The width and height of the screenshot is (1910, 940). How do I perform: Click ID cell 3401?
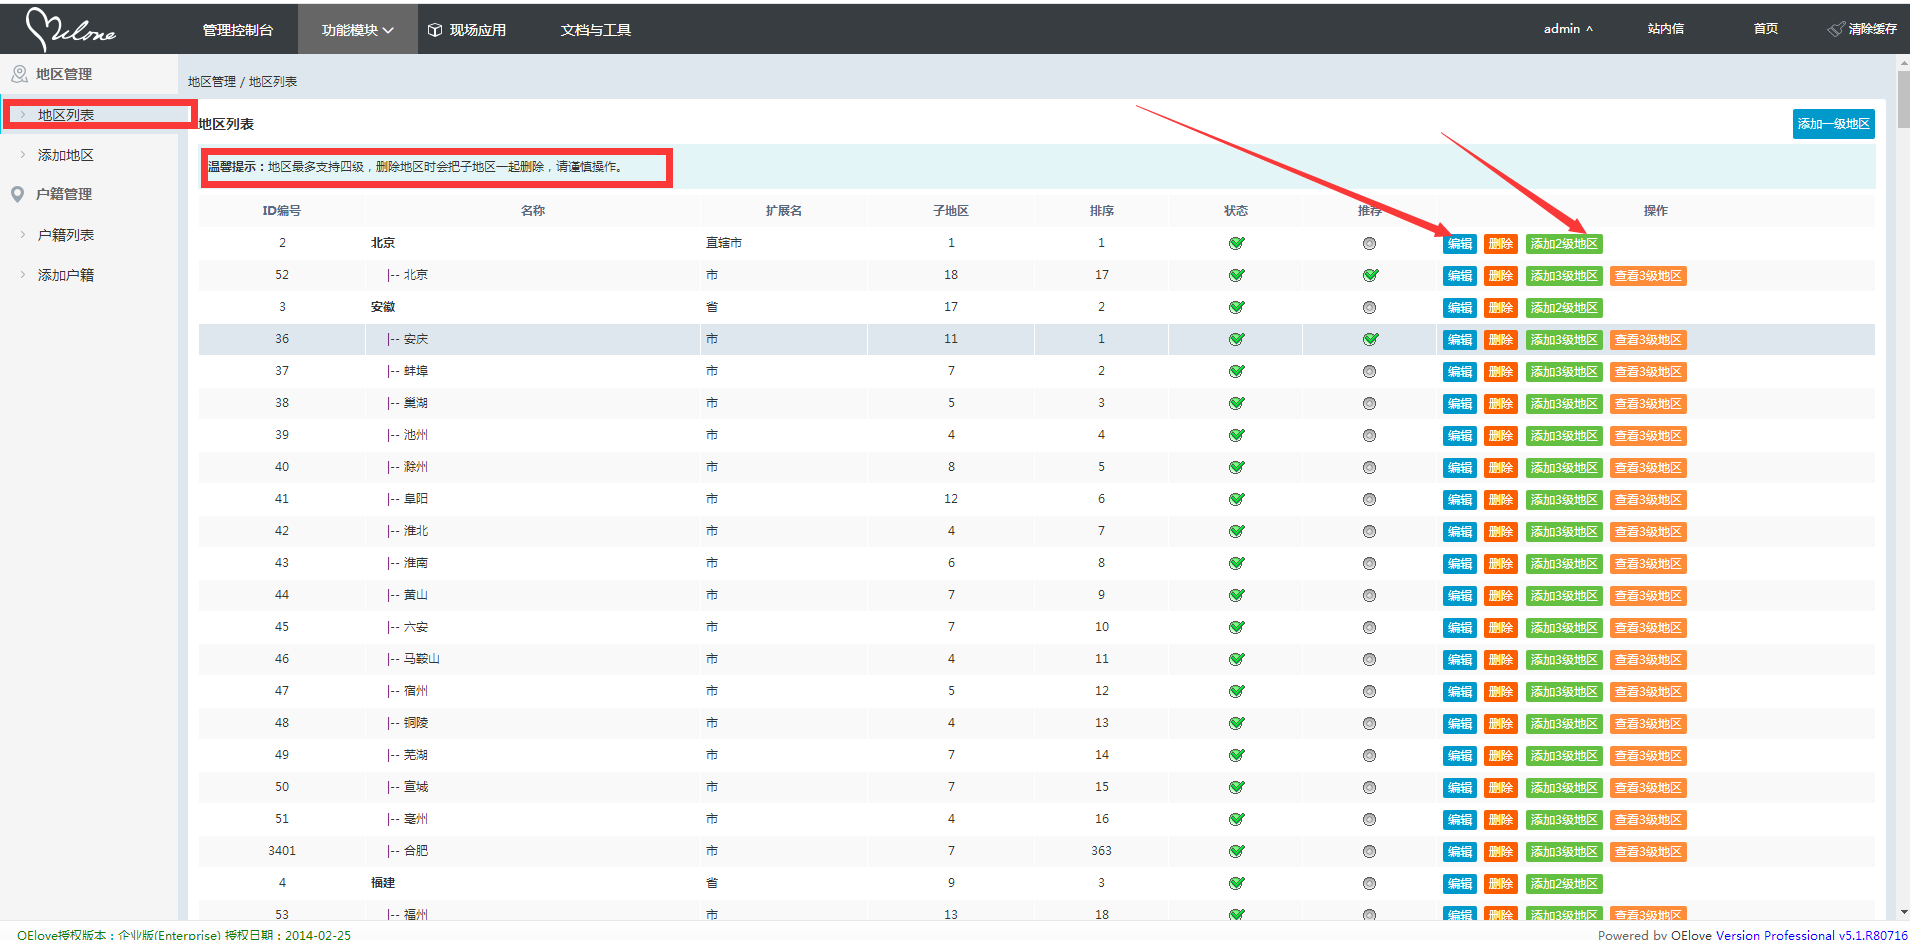(x=282, y=851)
